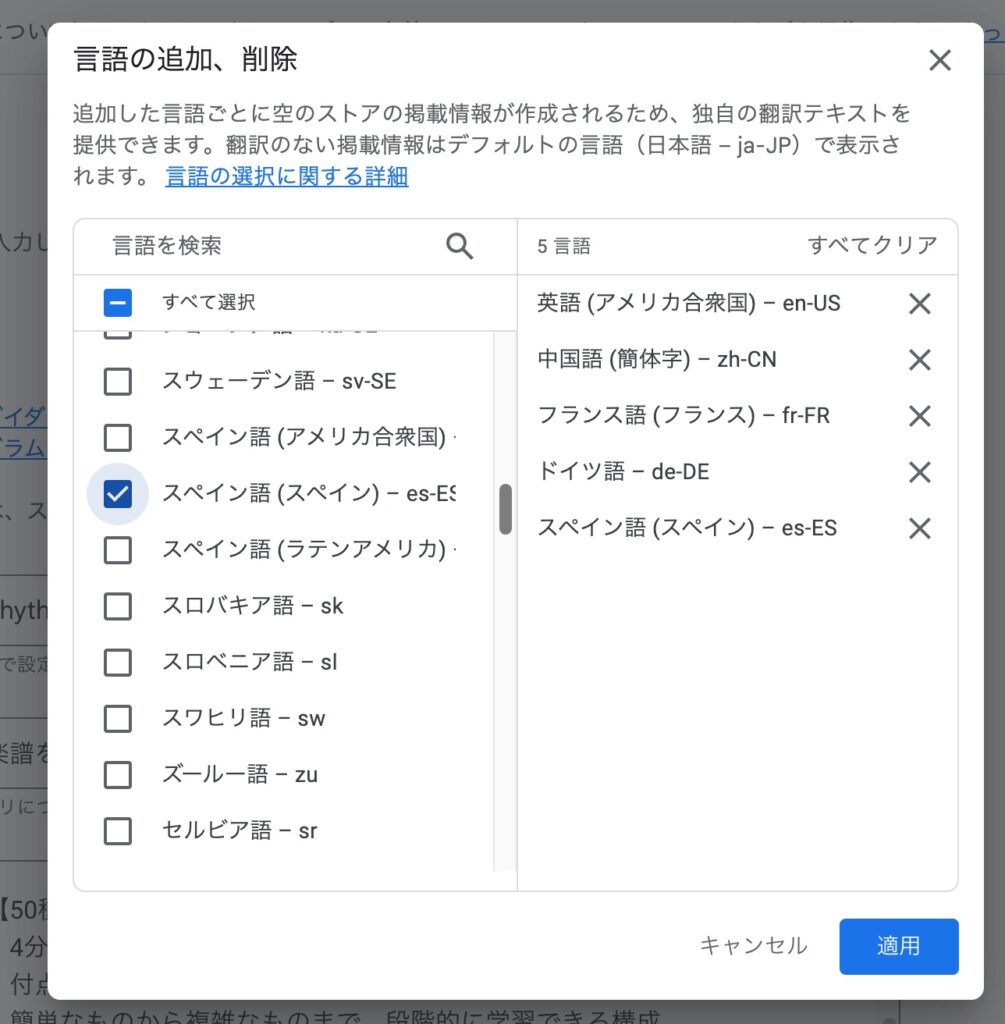
Task: Focus the 言語を検索 search field
Action: 270,246
